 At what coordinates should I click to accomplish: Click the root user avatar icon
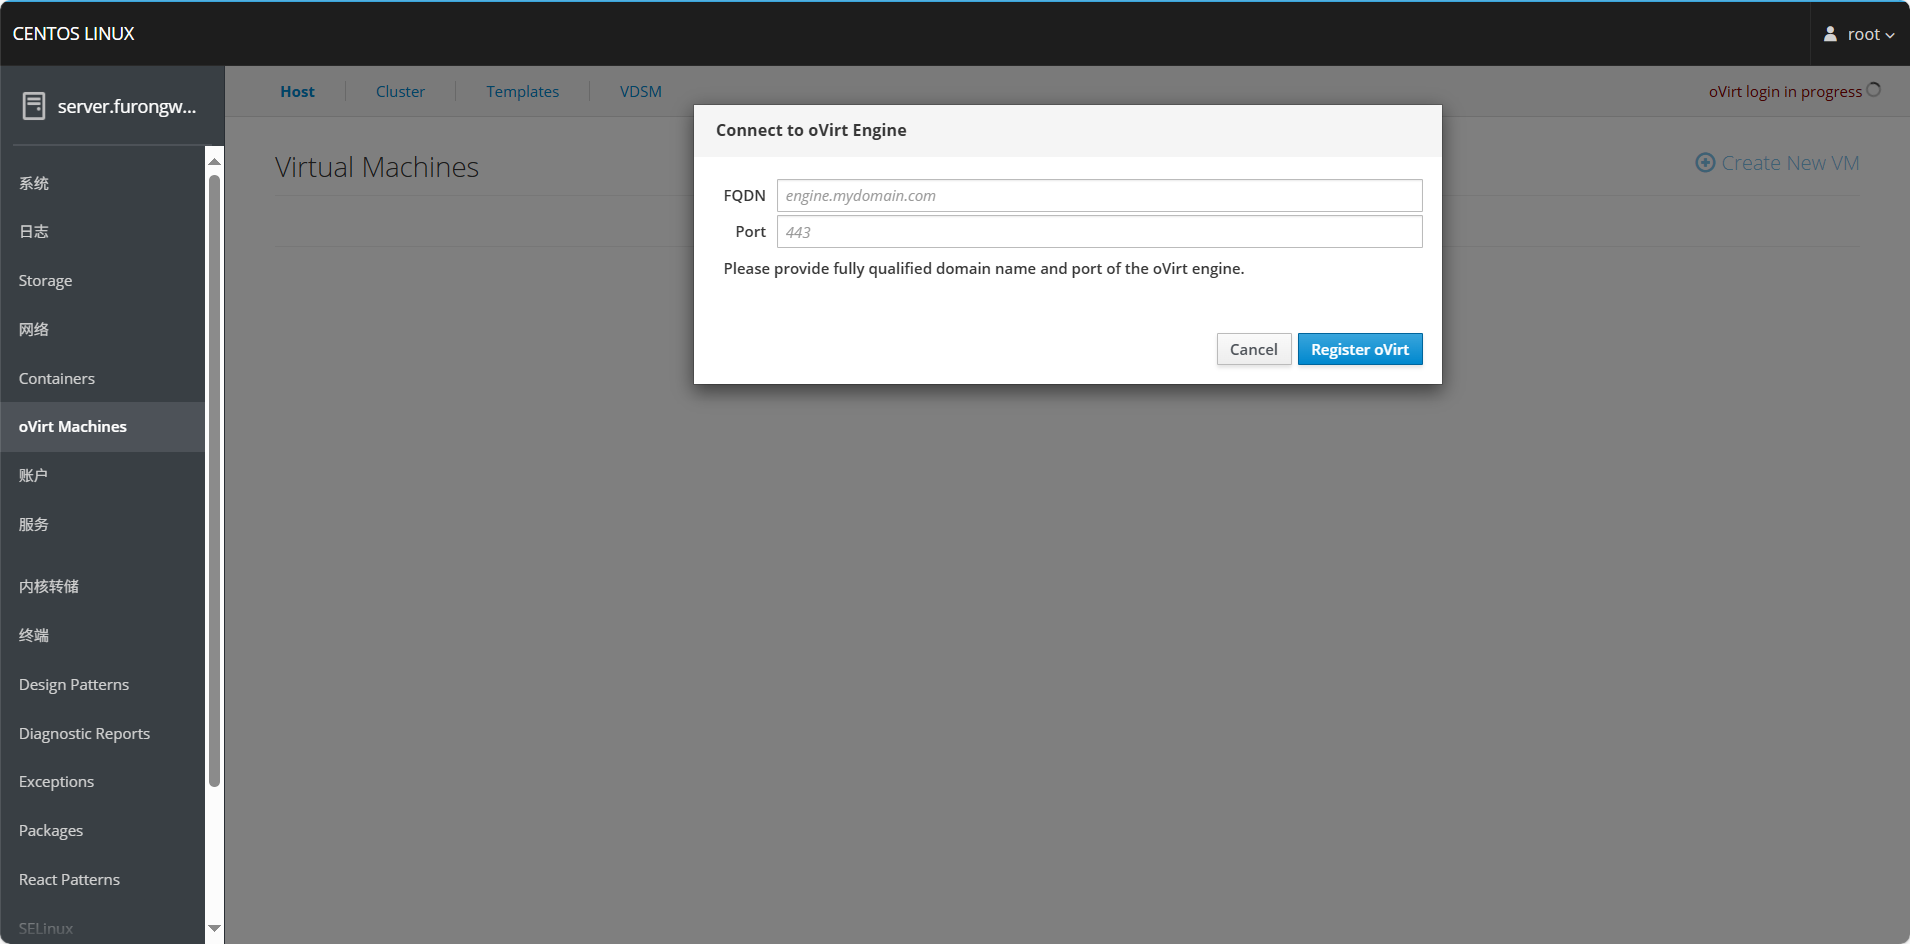coord(1830,34)
